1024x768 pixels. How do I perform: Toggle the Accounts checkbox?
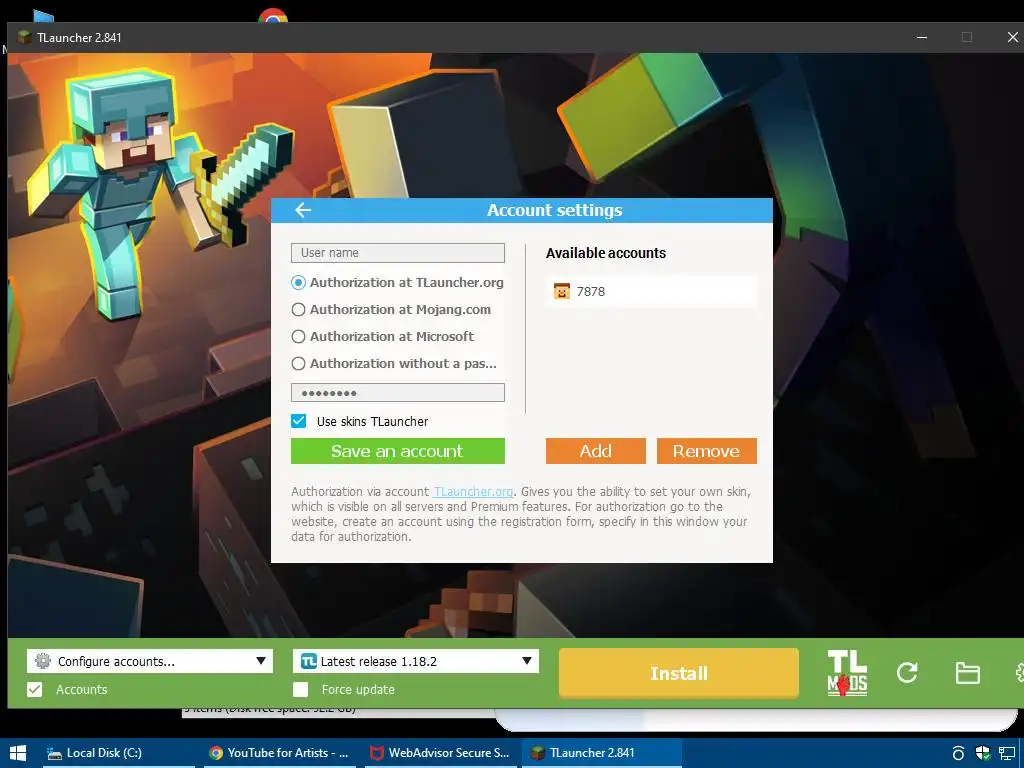pyautogui.click(x=35, y=689)
